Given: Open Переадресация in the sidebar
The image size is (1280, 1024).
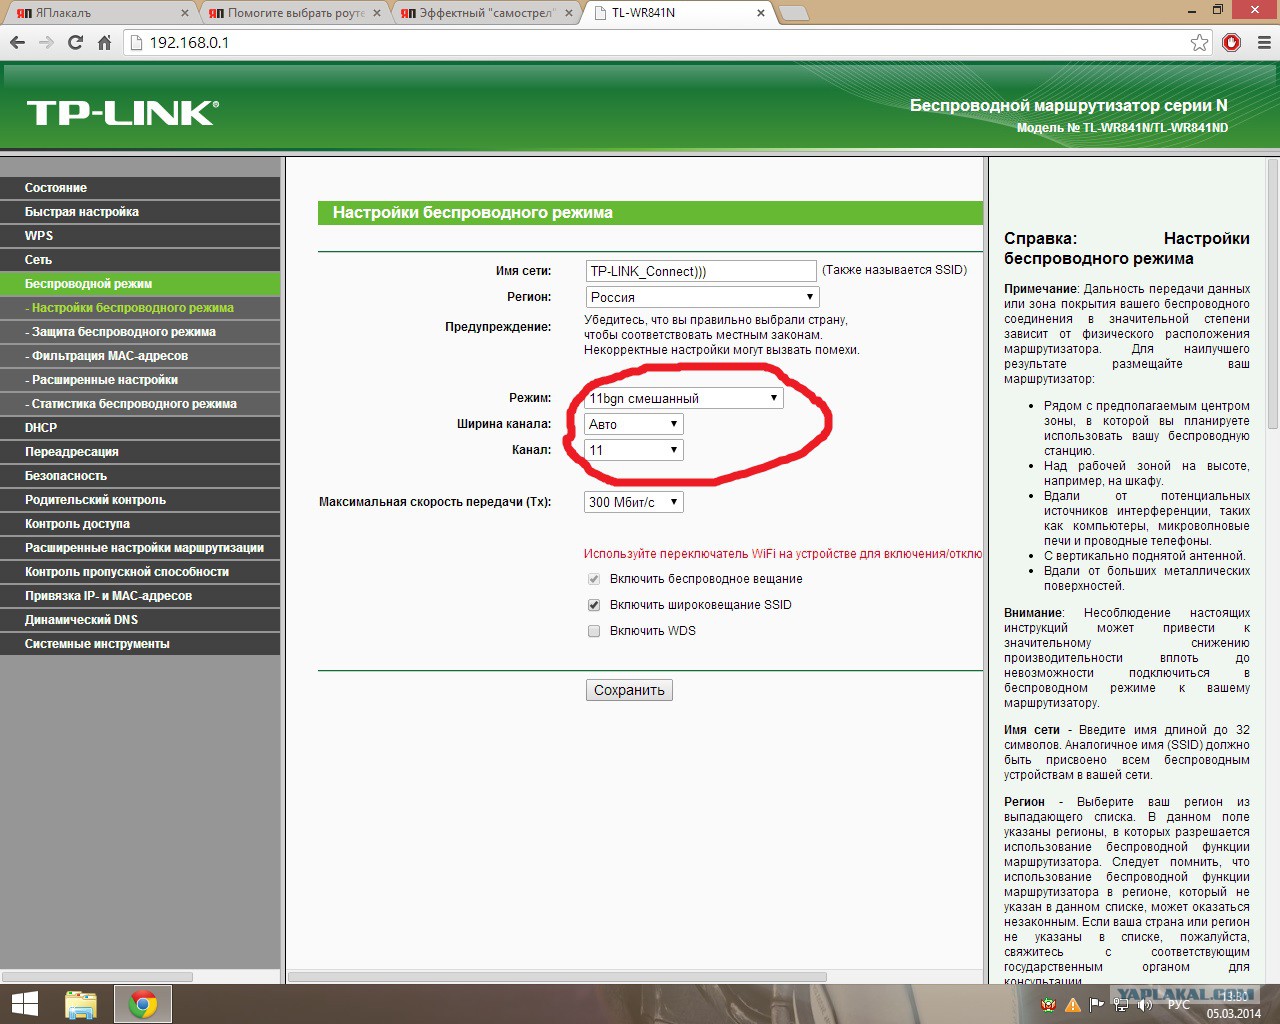Looking at the screenshot, I should [x=140, y=452].
